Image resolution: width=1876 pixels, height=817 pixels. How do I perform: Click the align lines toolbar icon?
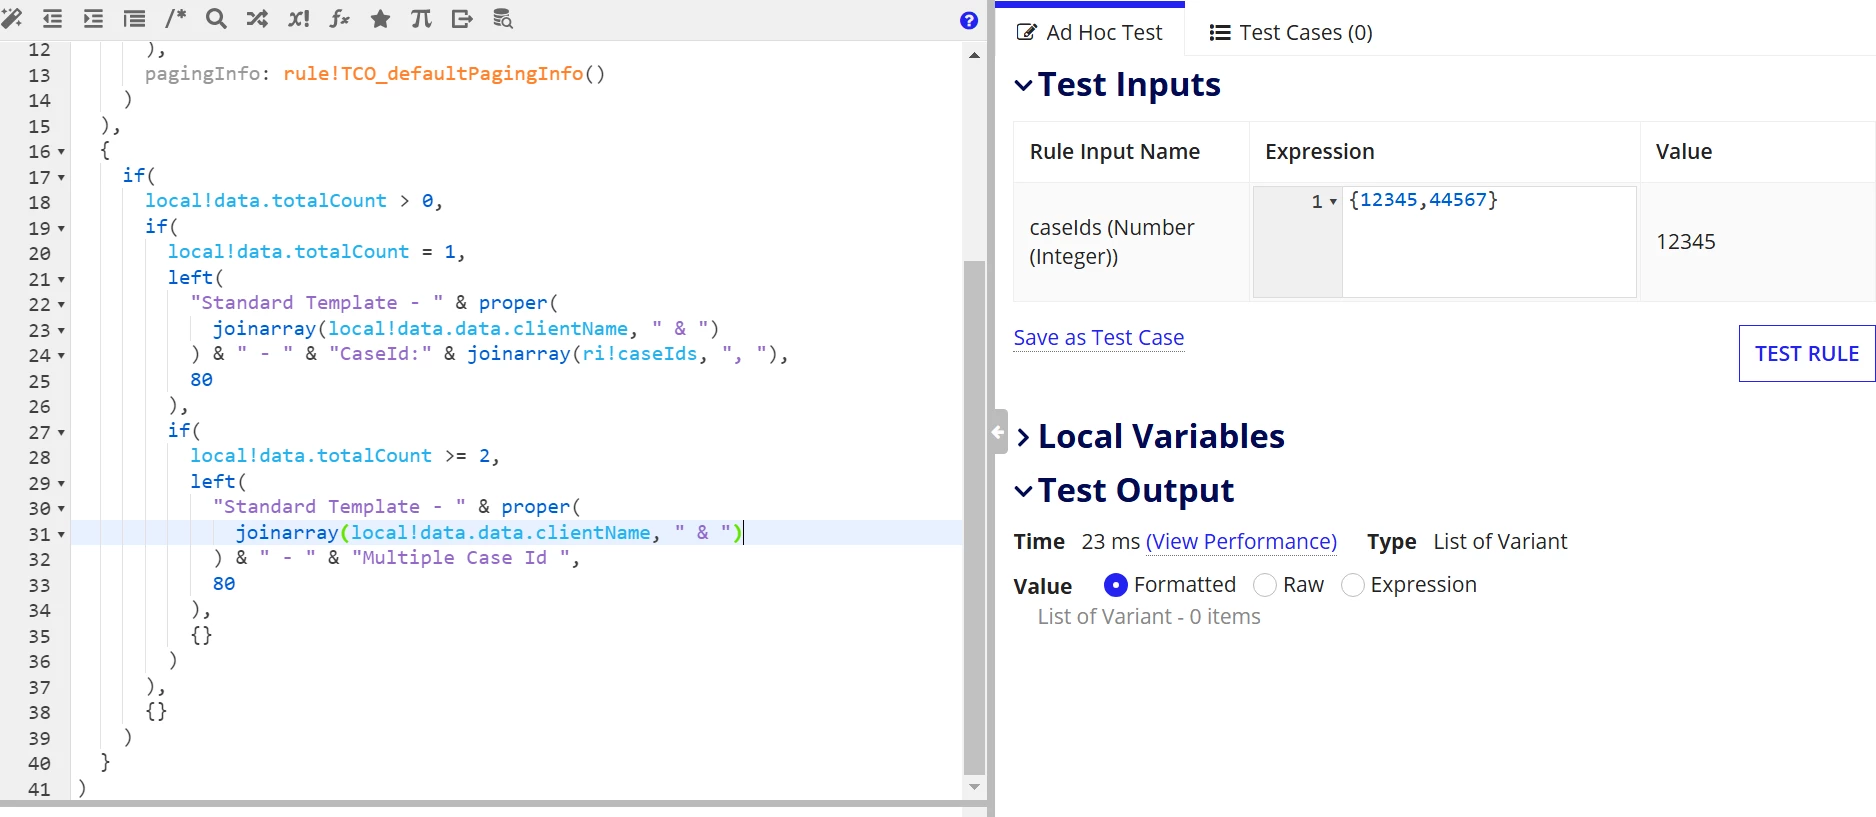[x=134, y=18]
